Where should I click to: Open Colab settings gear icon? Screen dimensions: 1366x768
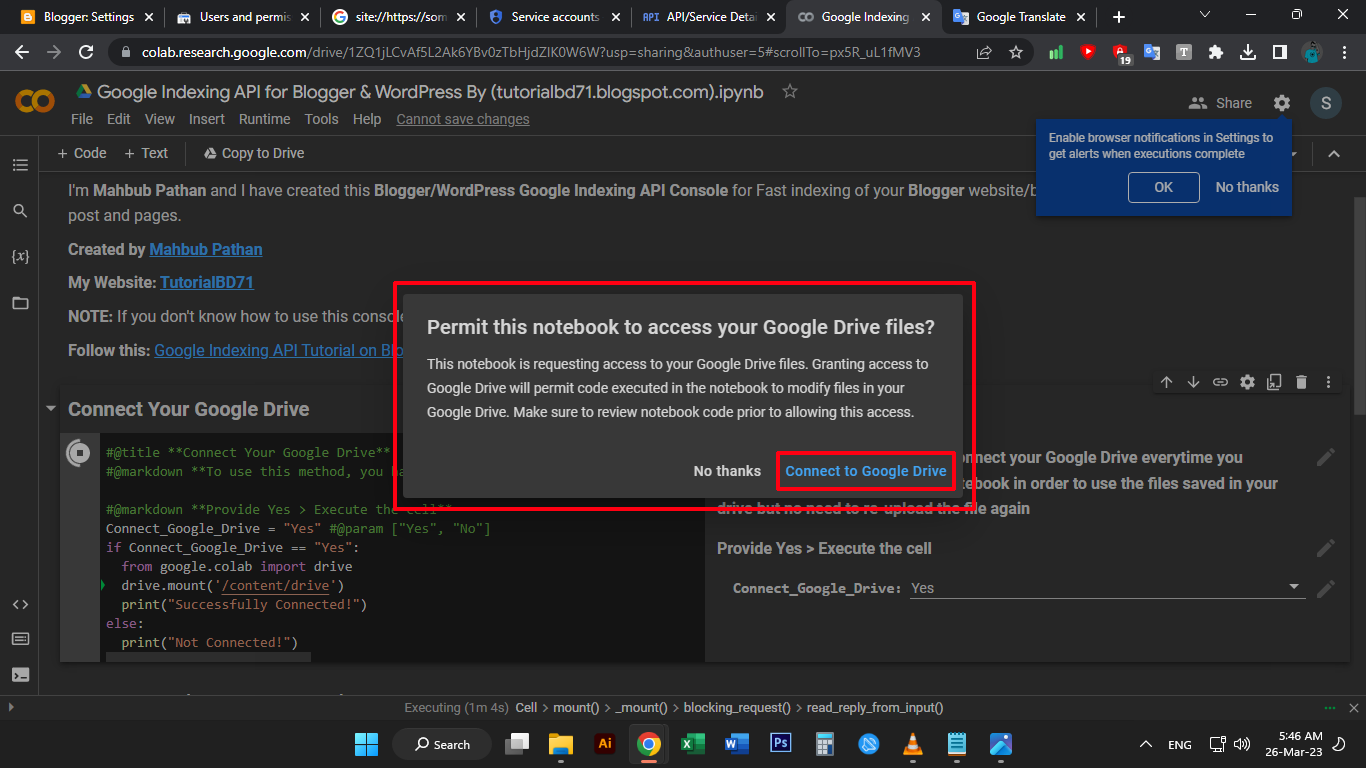coord(1282,103)
